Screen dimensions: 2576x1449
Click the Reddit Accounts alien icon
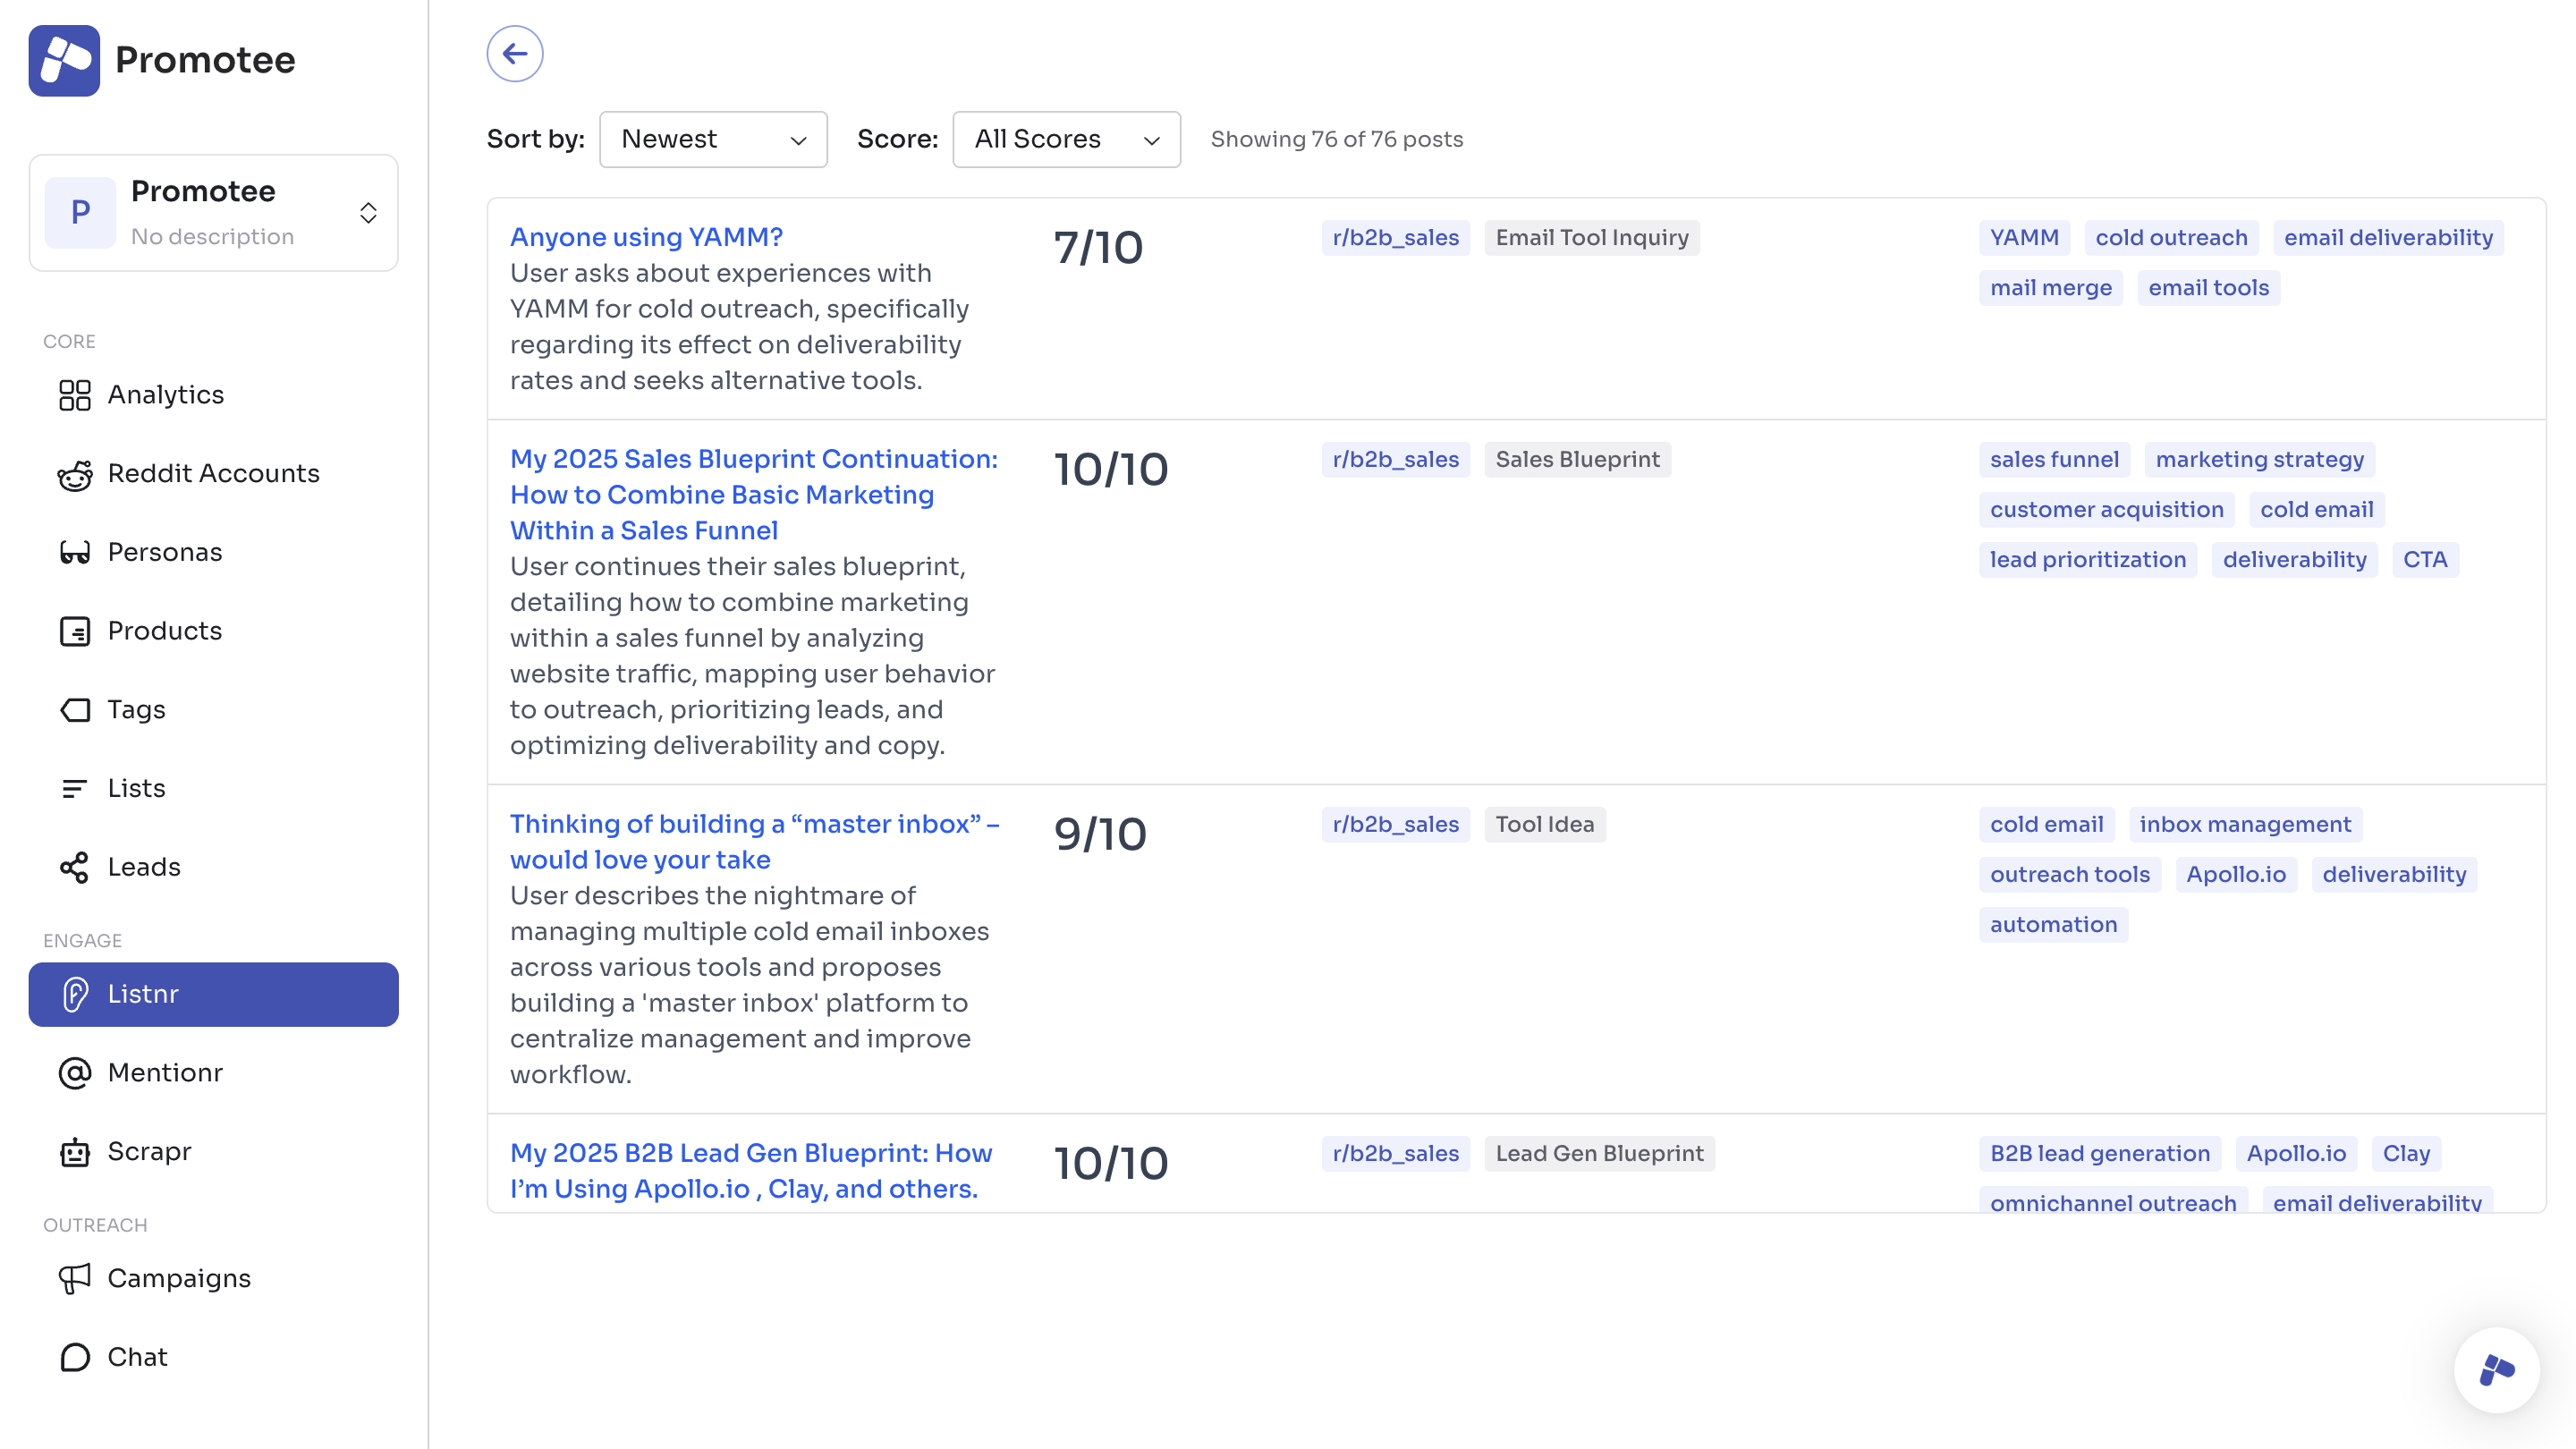(74, 474)
